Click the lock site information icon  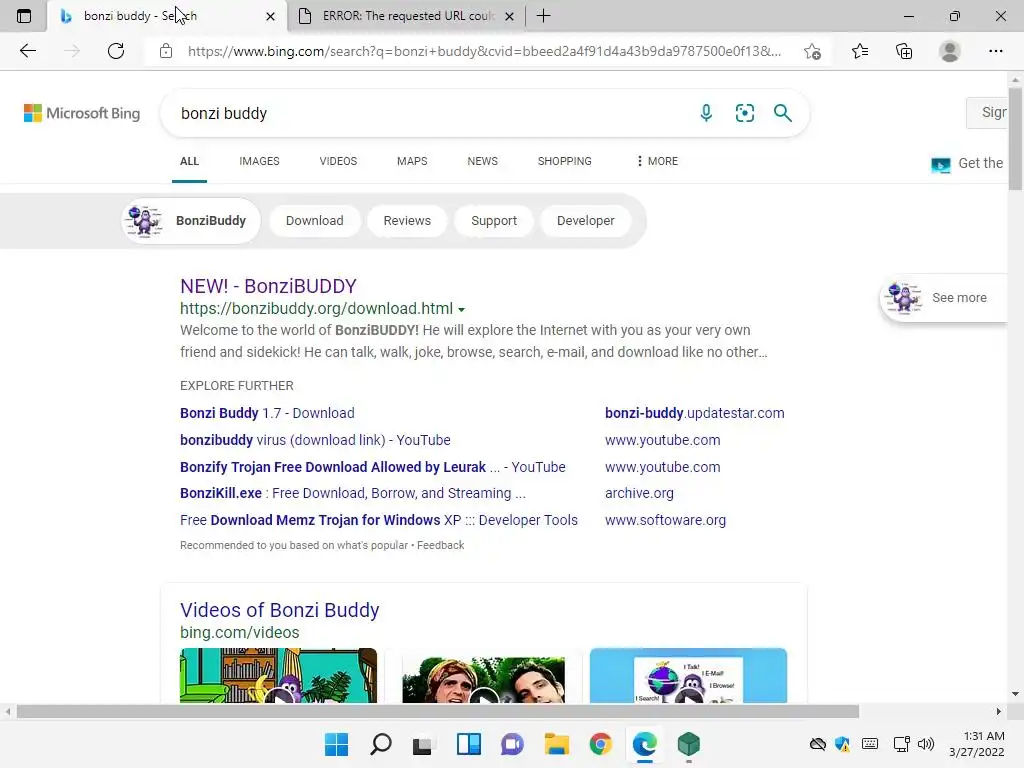point(166,51)
